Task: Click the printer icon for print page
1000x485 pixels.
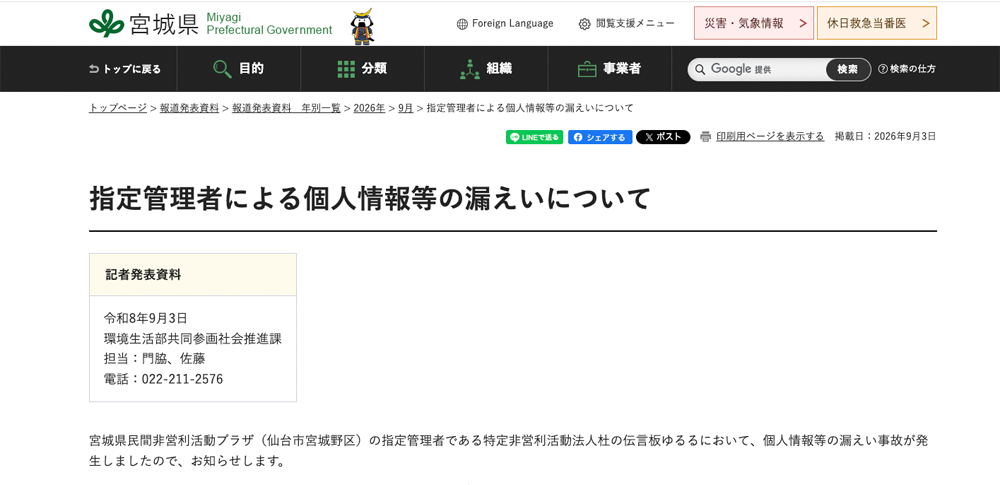Action: (705, 137)
